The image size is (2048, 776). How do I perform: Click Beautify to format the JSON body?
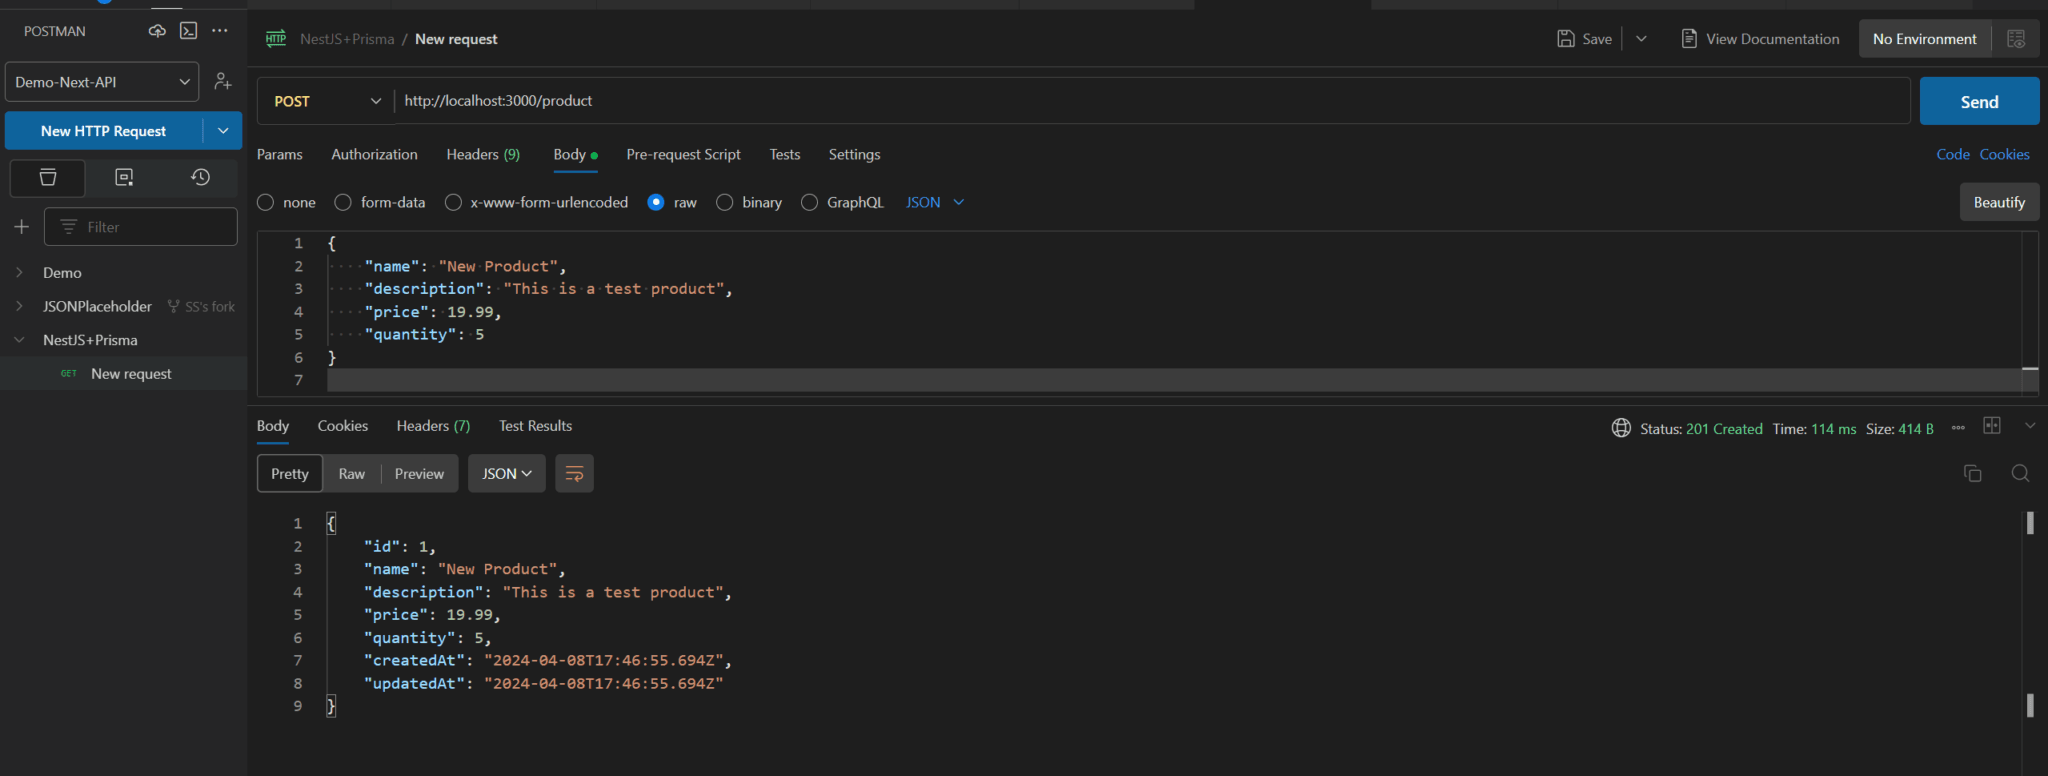[x=1998, y=203]
